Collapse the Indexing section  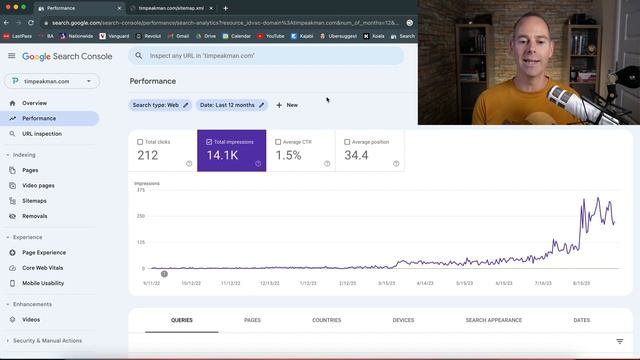click(8, 155)
